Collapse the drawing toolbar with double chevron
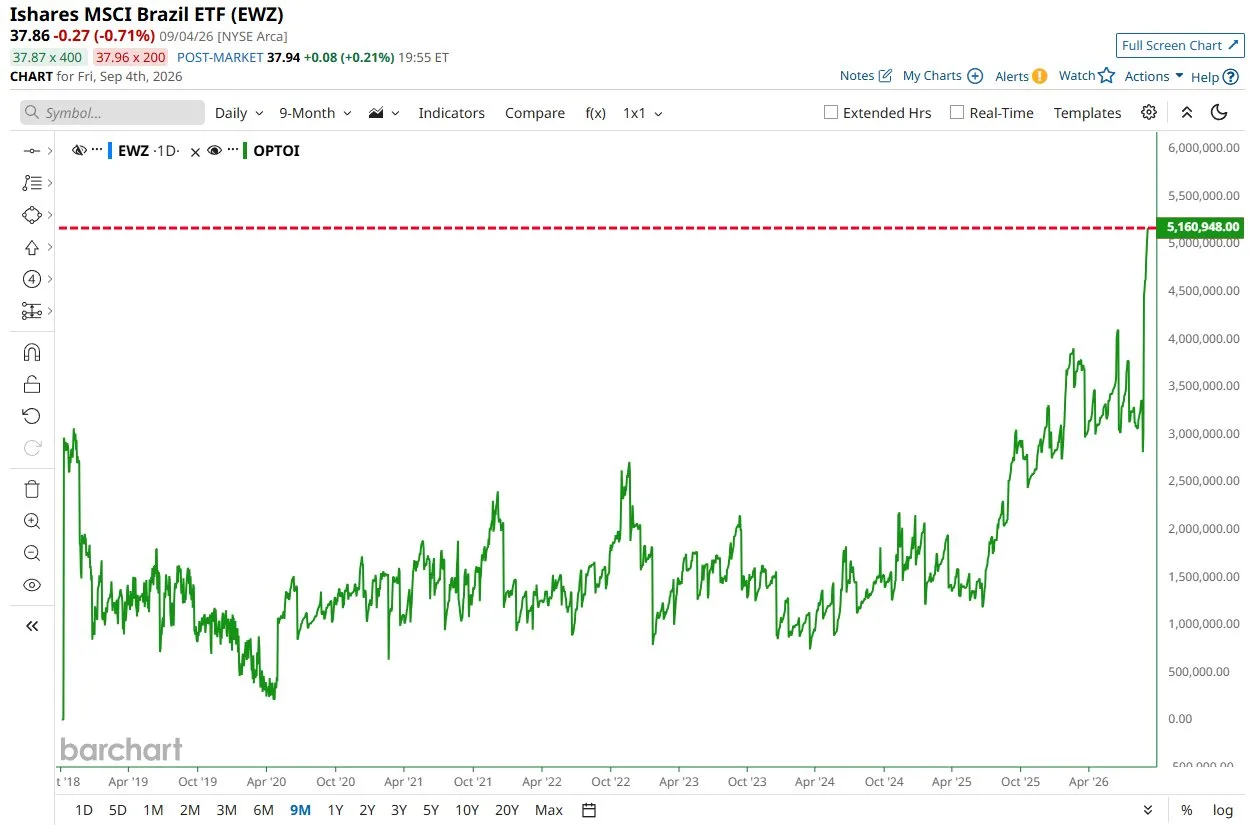1256x825 pixels. click(x=31, y=626)
